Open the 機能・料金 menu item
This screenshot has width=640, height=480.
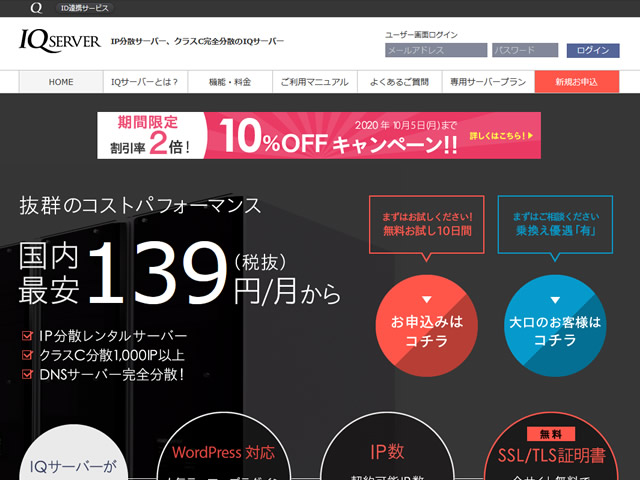point(230,82)
